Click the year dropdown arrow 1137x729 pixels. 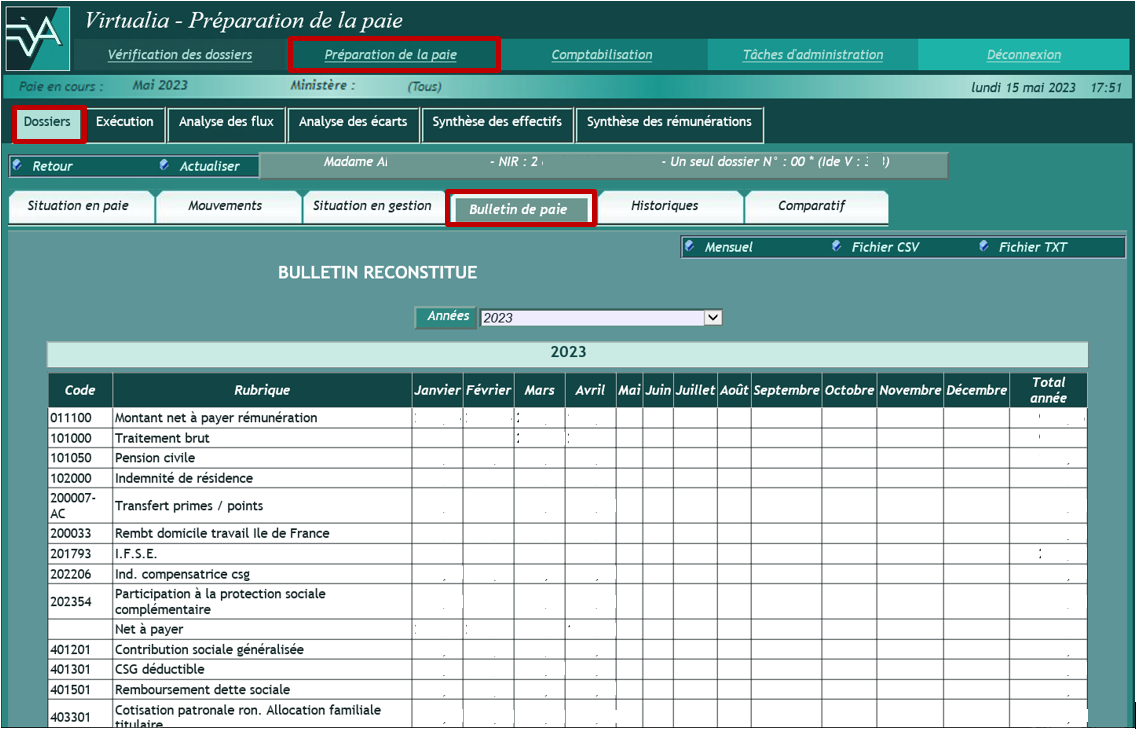pyautogui.click(x=713, y=318)
